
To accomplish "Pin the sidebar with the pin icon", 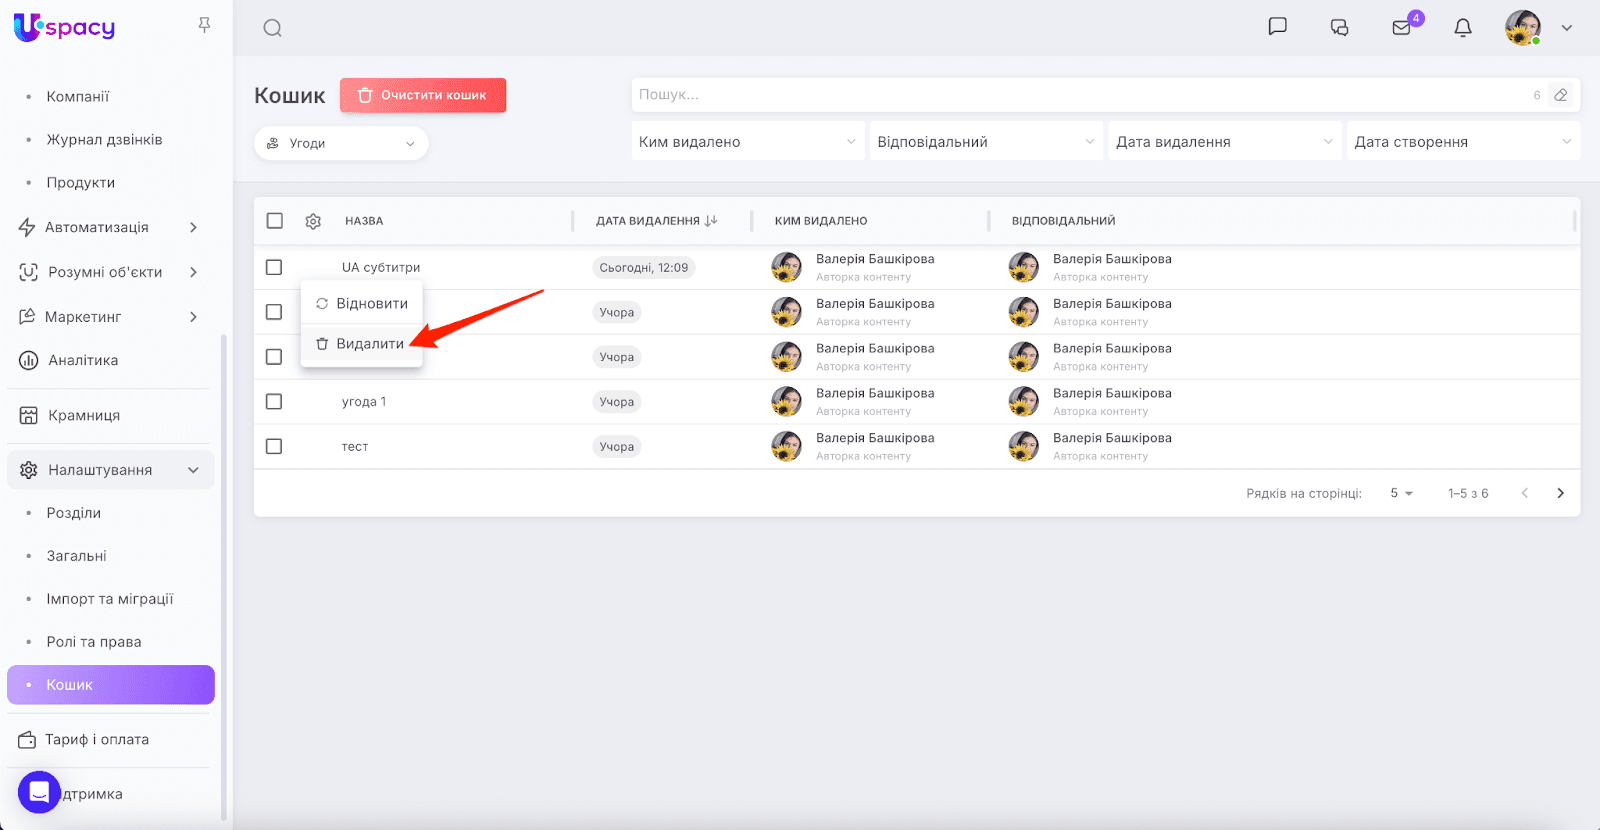I will (x=204, y=25).
